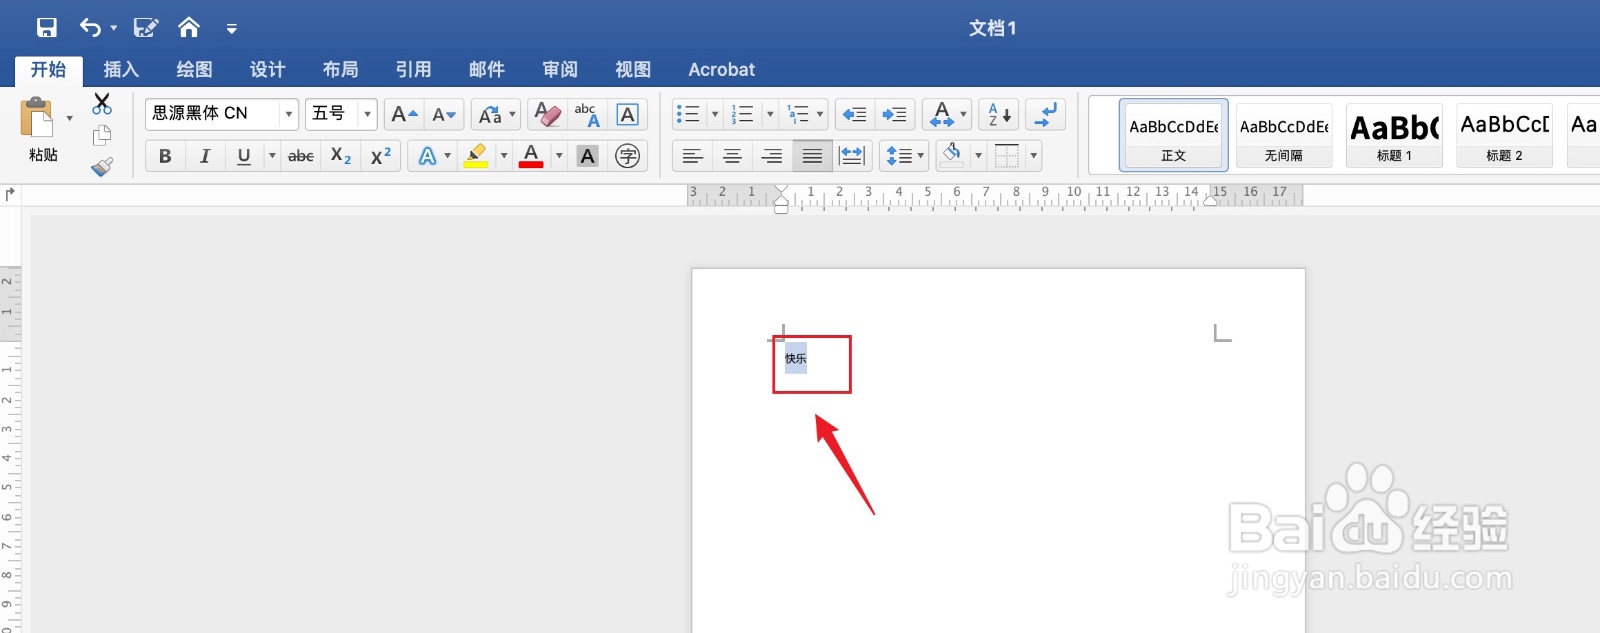Sort text with the A-Z icon
The image size is (1600, 633).
pos(999,114)
